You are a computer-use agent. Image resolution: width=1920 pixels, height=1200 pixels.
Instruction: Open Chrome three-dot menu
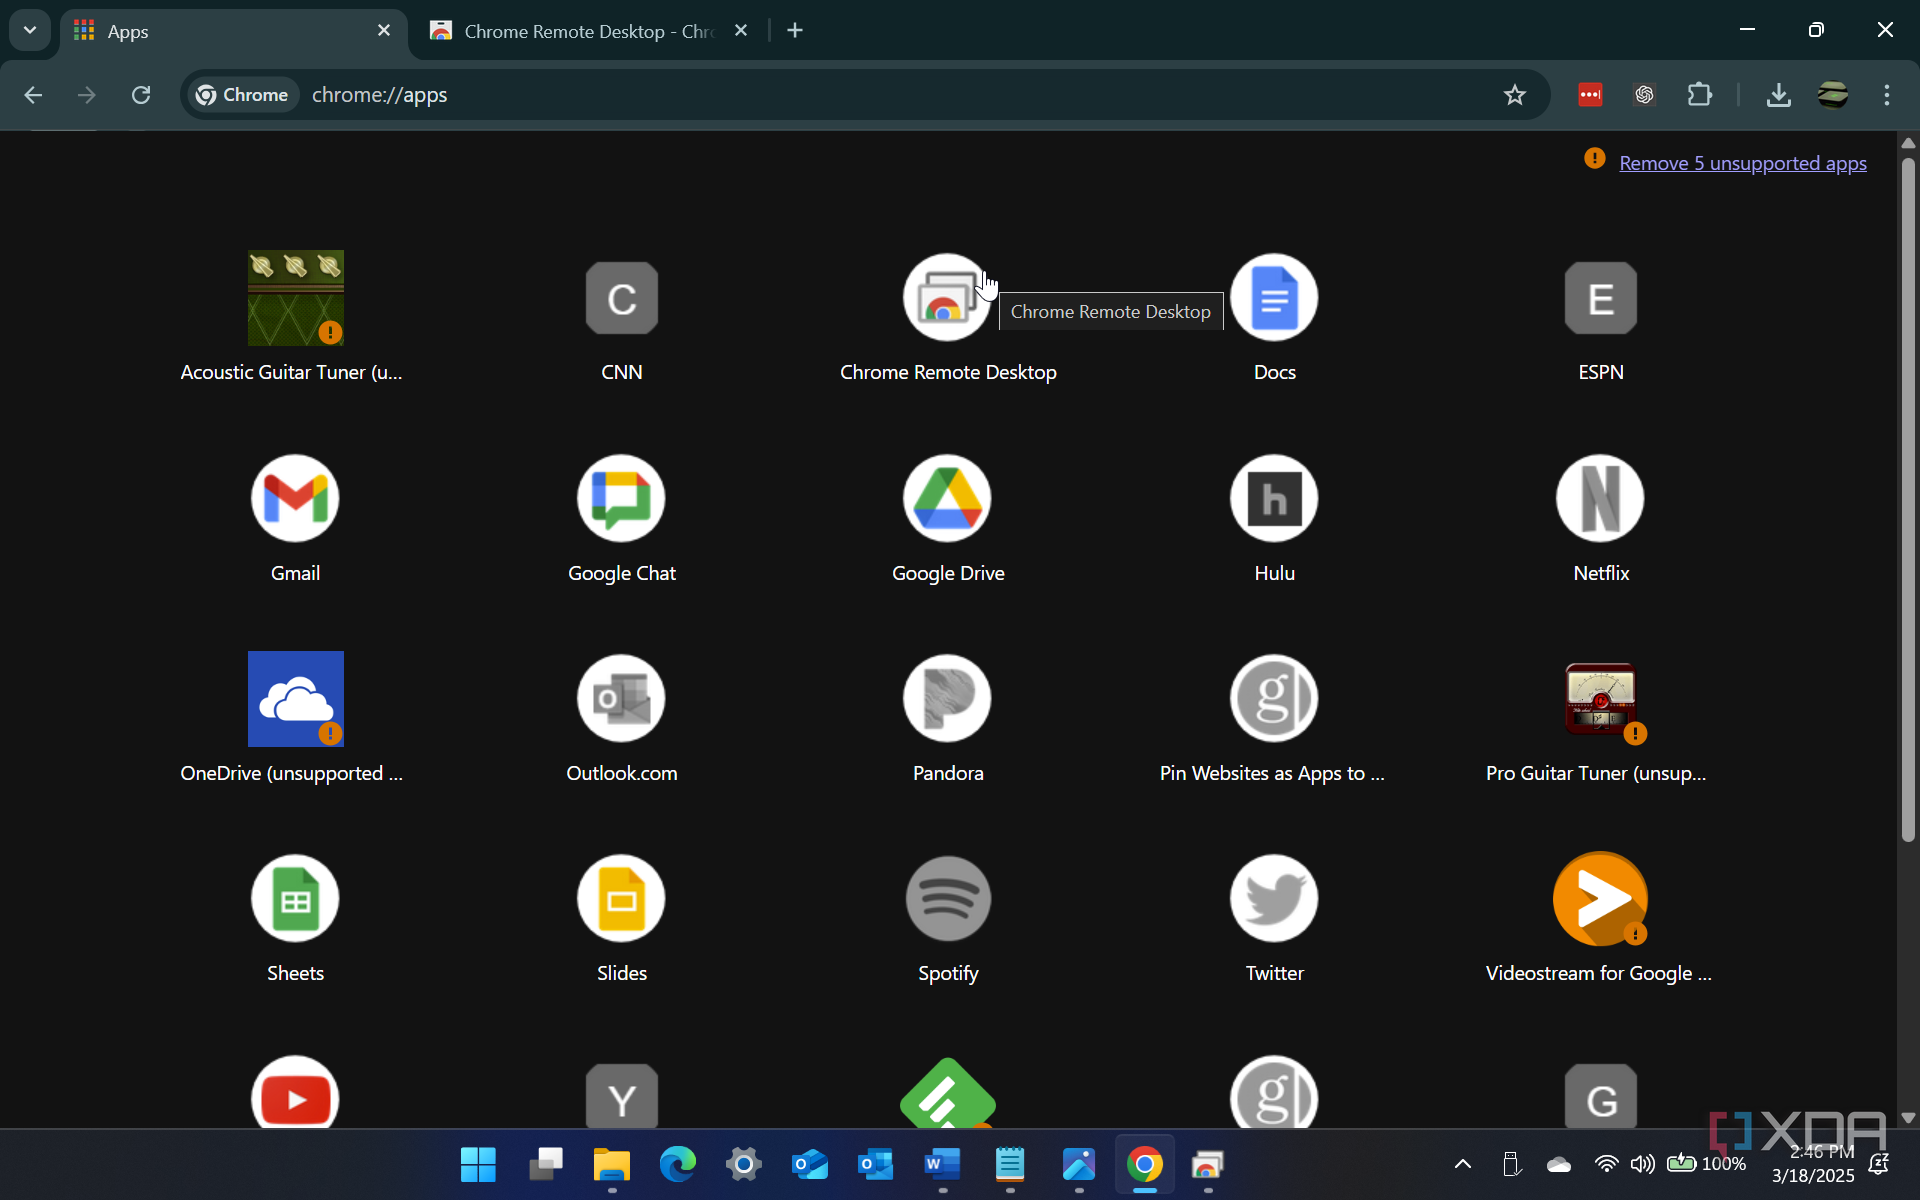pos(1886,95)
